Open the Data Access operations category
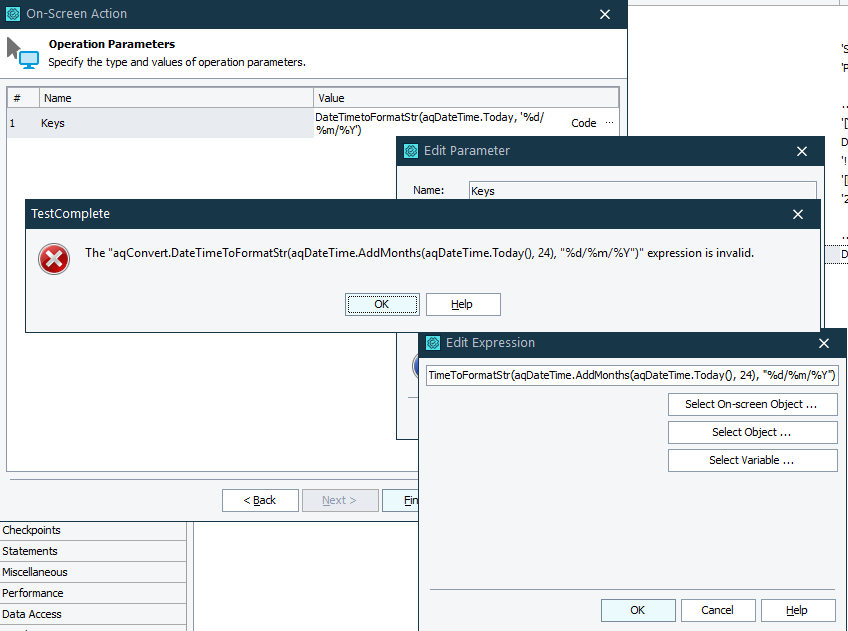The height and width of the screenshot is (631, 848). pyautogui.click(x=32, y=614)
